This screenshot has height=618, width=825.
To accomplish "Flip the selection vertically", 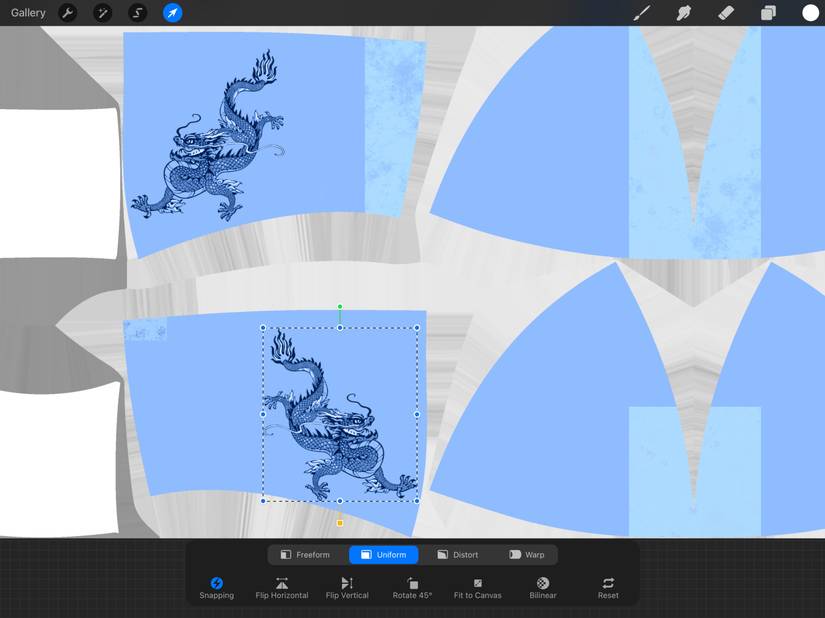I will (347, 588).
